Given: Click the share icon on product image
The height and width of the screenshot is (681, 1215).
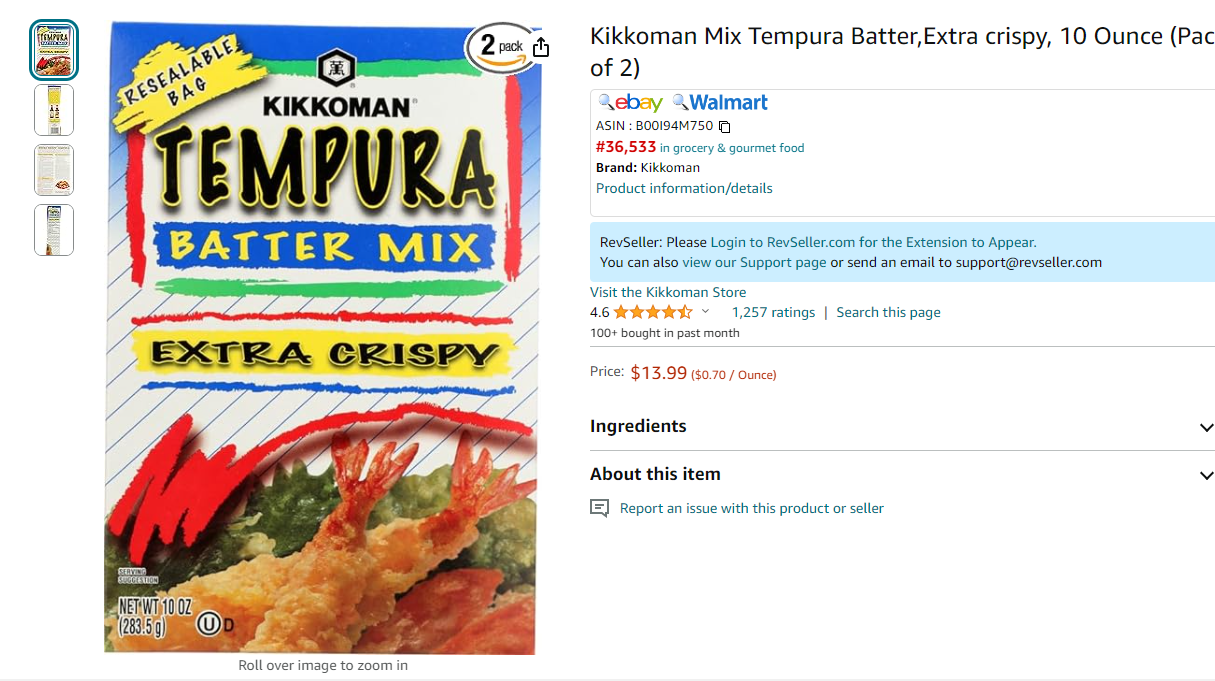Looking at the screenshot, I should click(541, 47).
